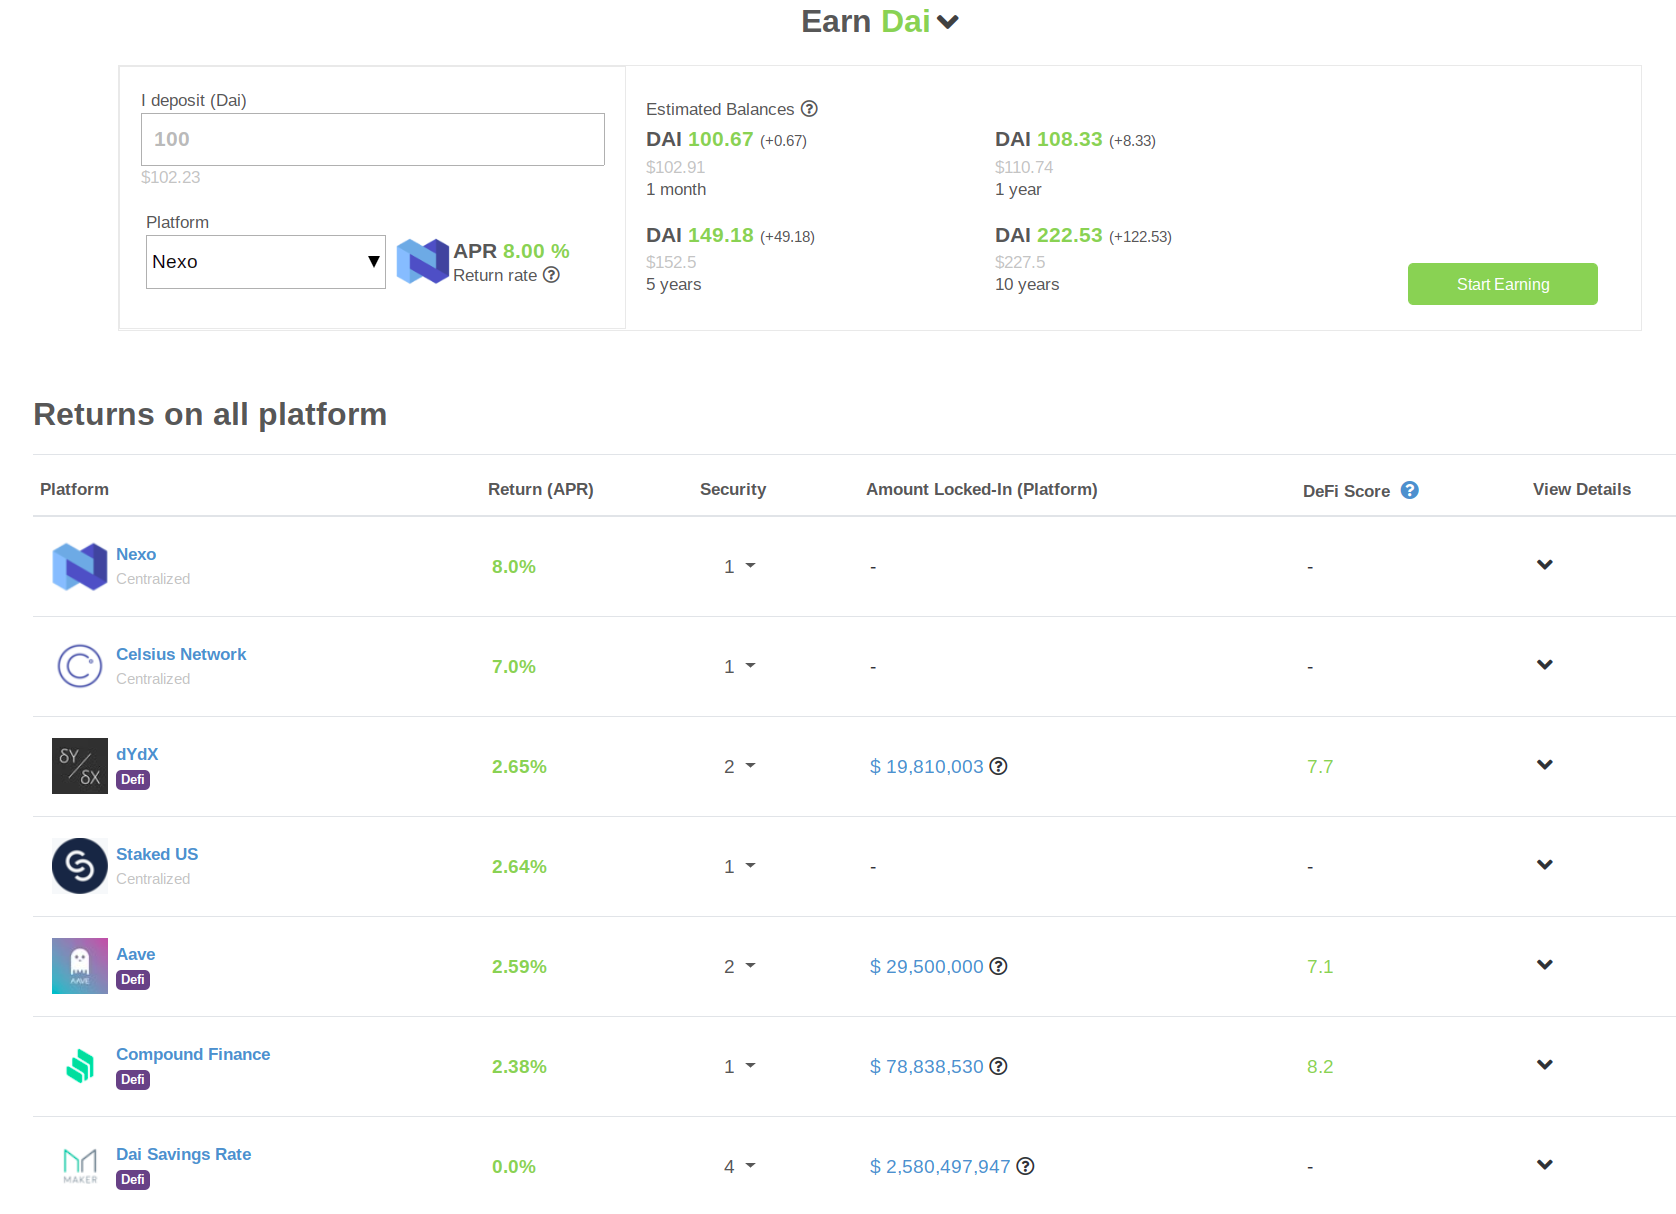Click the Amount Locked-In (Platform) header
1676x1214 pixels.
click(982, 489)
